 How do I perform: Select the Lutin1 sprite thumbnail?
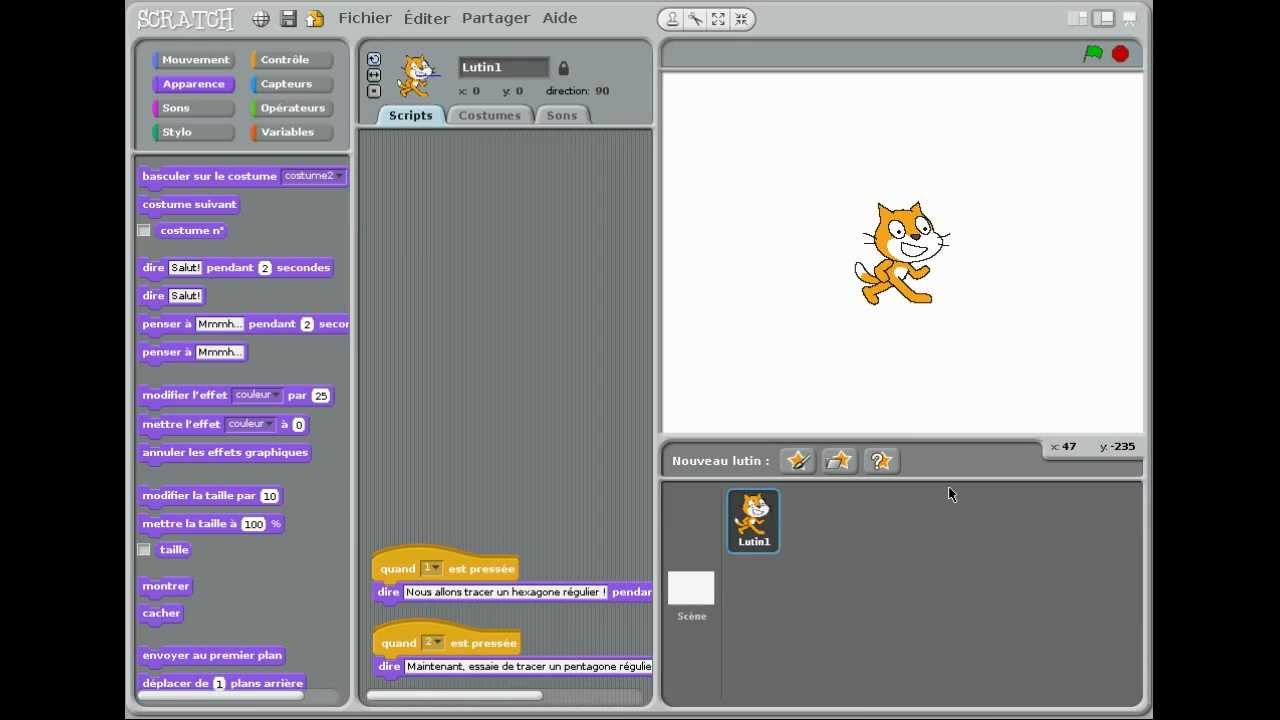point(754,520)
